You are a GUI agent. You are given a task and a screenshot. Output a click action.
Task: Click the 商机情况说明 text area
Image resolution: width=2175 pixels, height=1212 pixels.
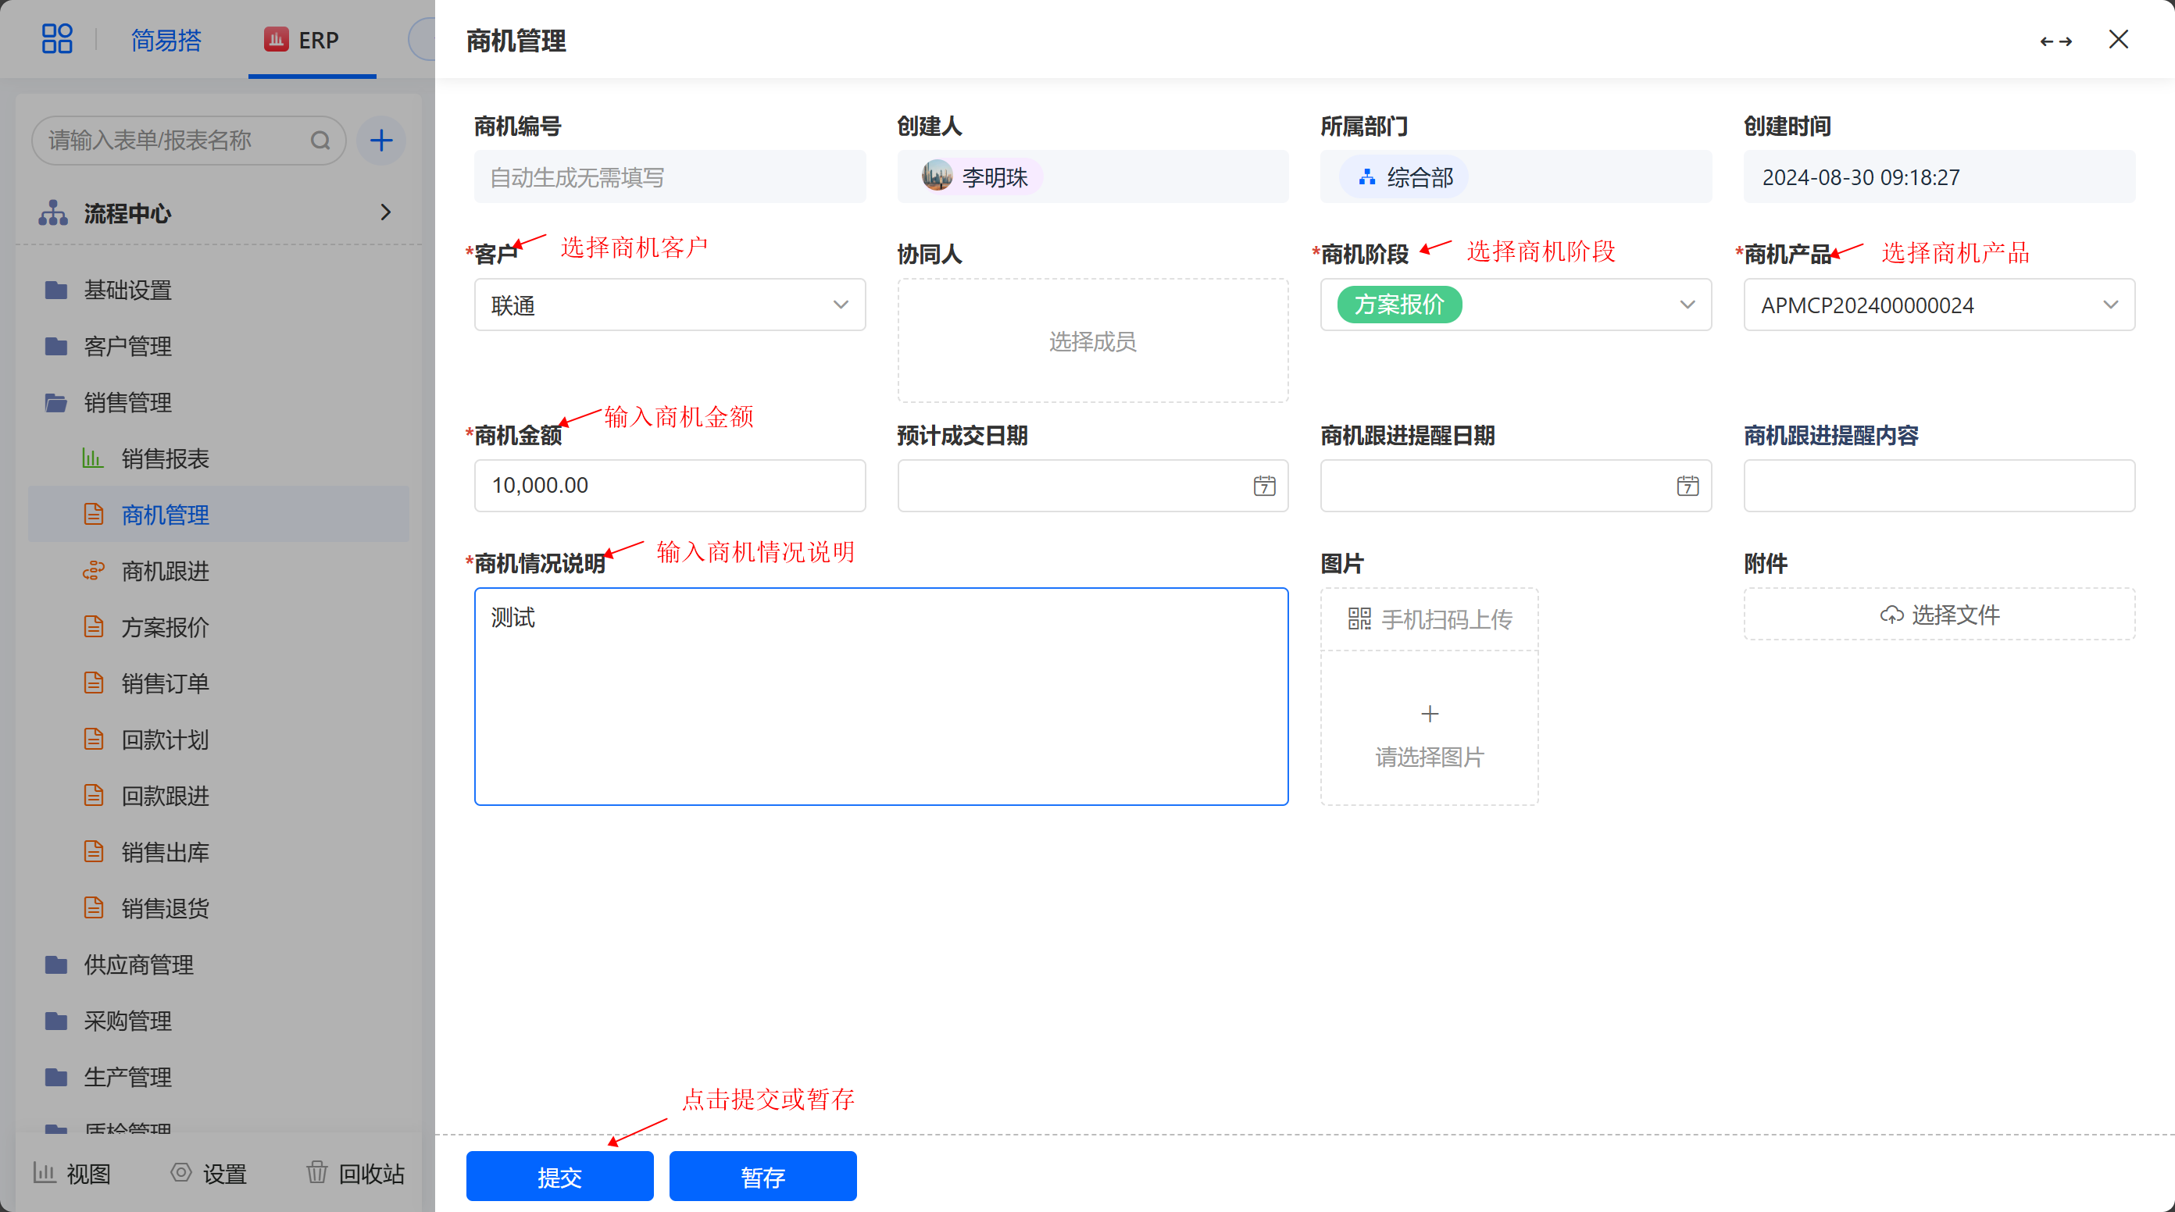[881, 696]
